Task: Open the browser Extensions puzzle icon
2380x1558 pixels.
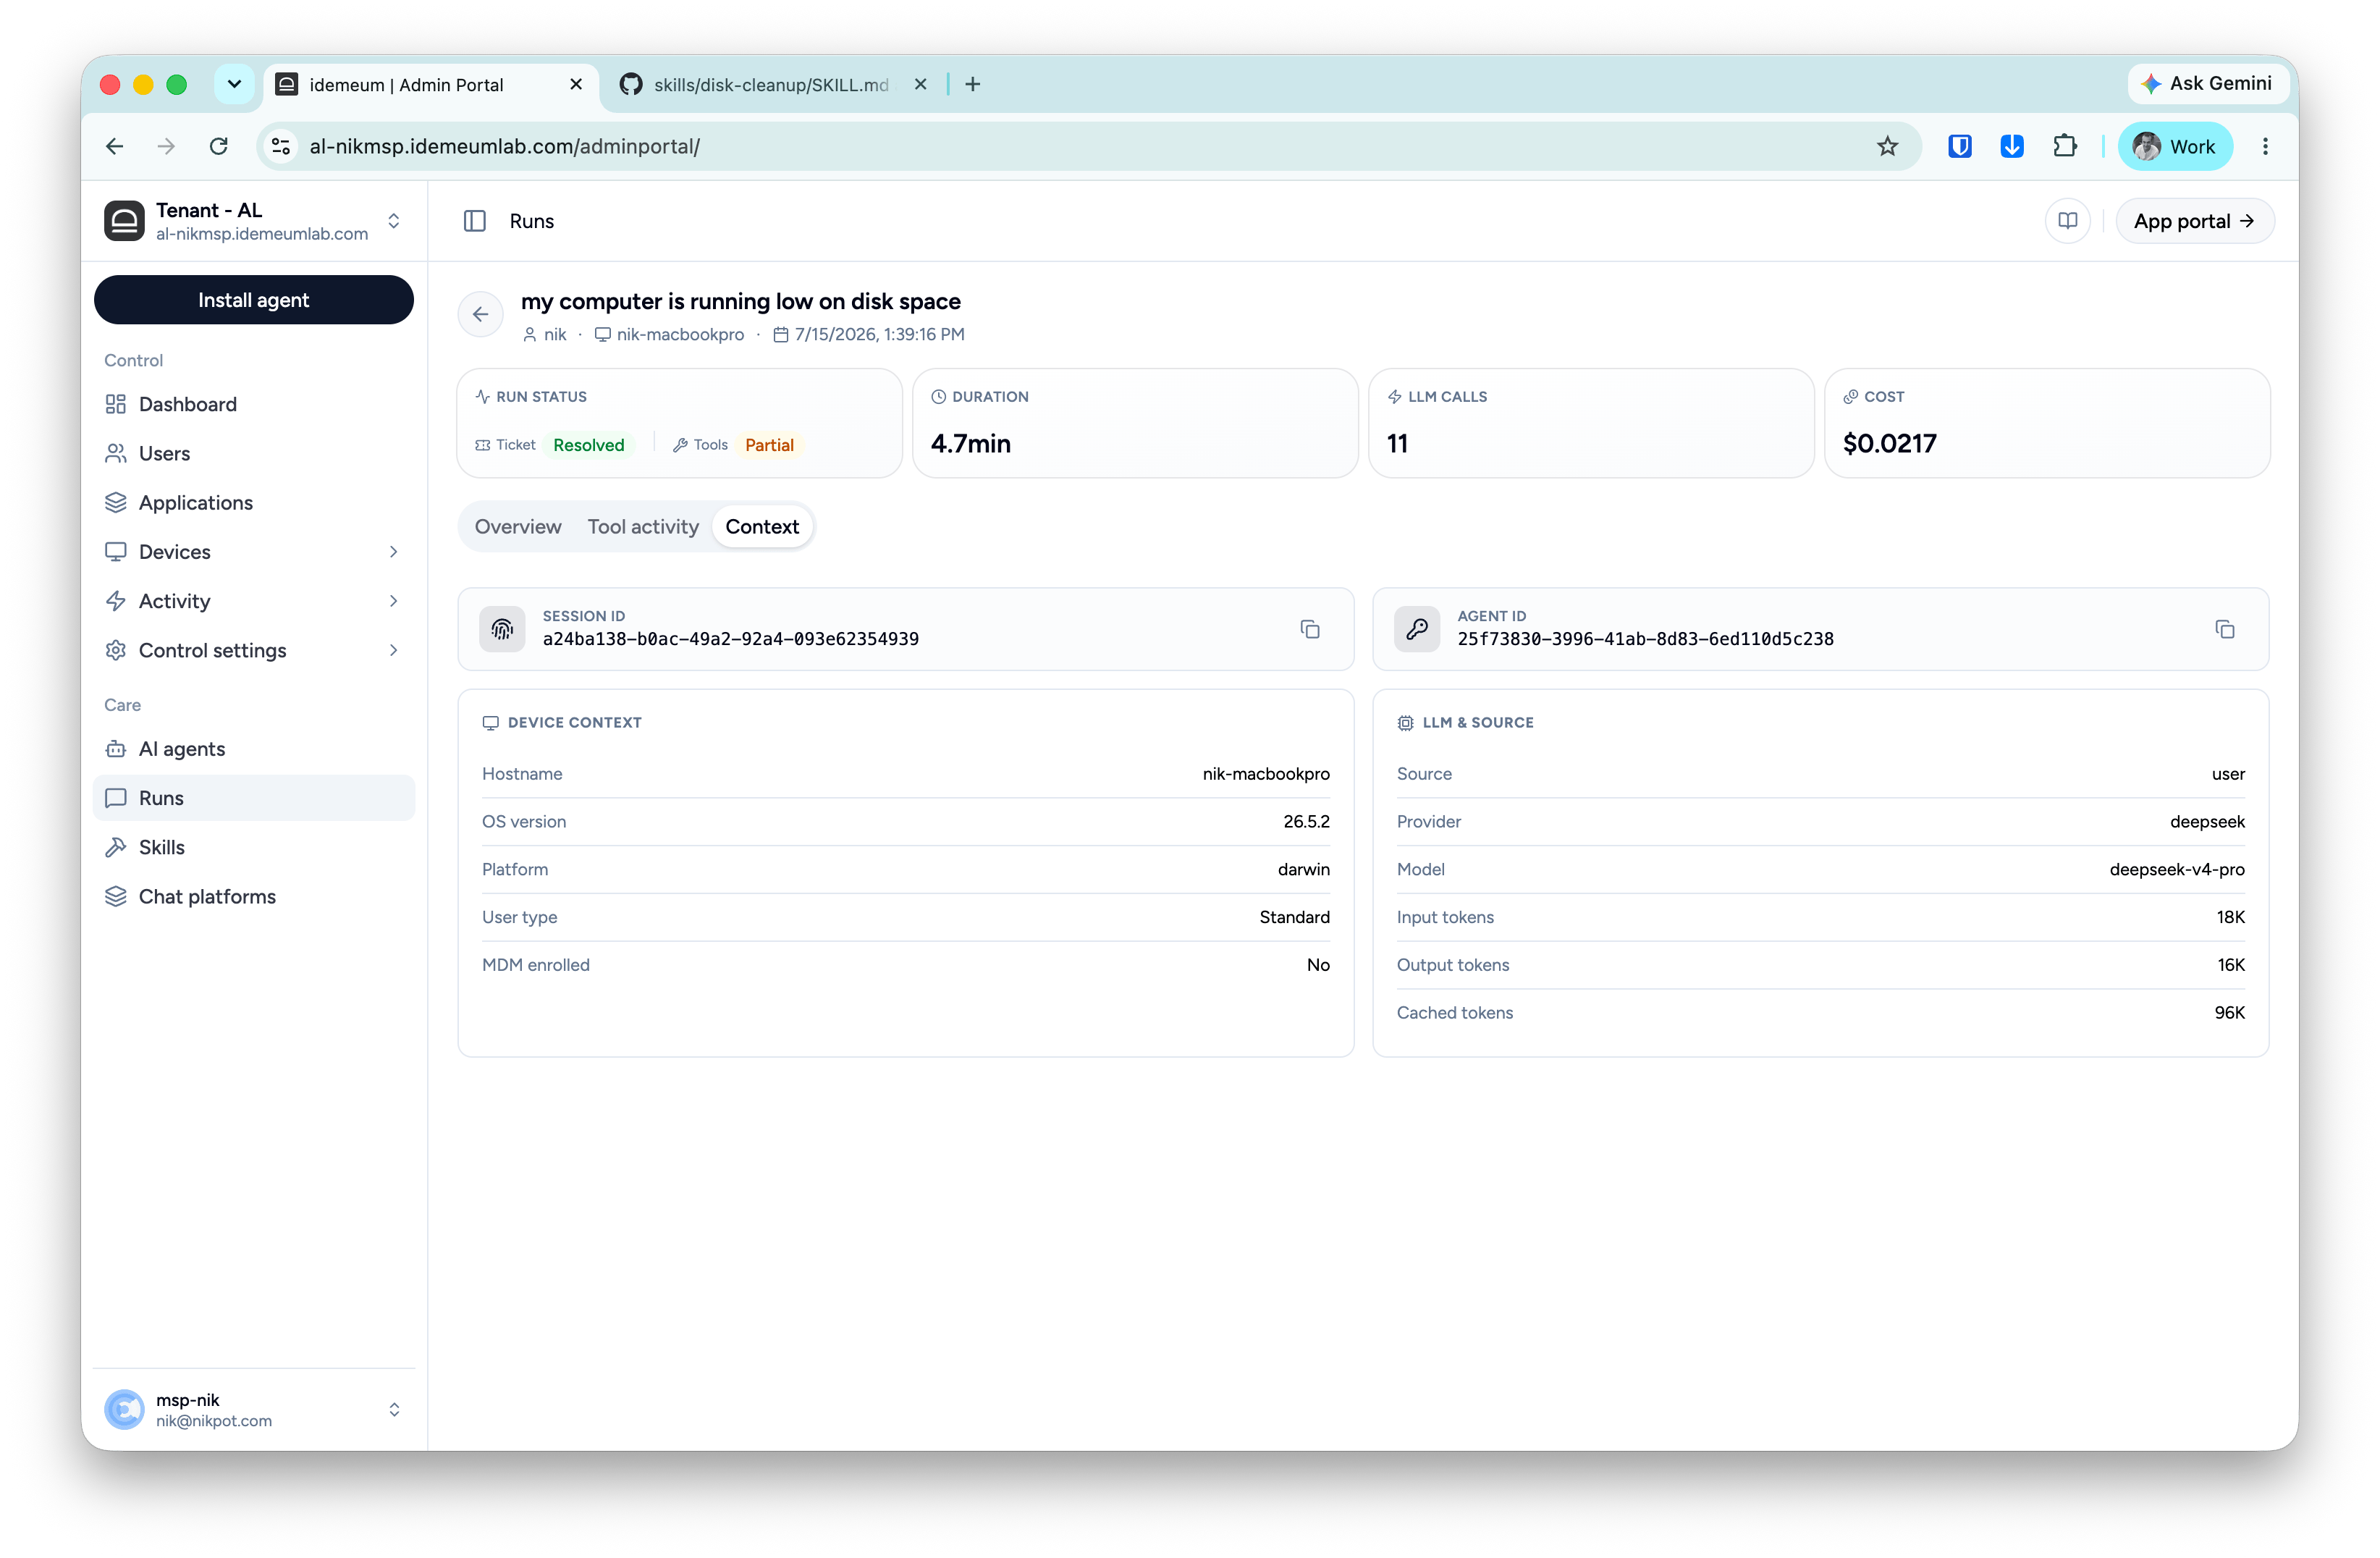Action: tap(2064, 147)
